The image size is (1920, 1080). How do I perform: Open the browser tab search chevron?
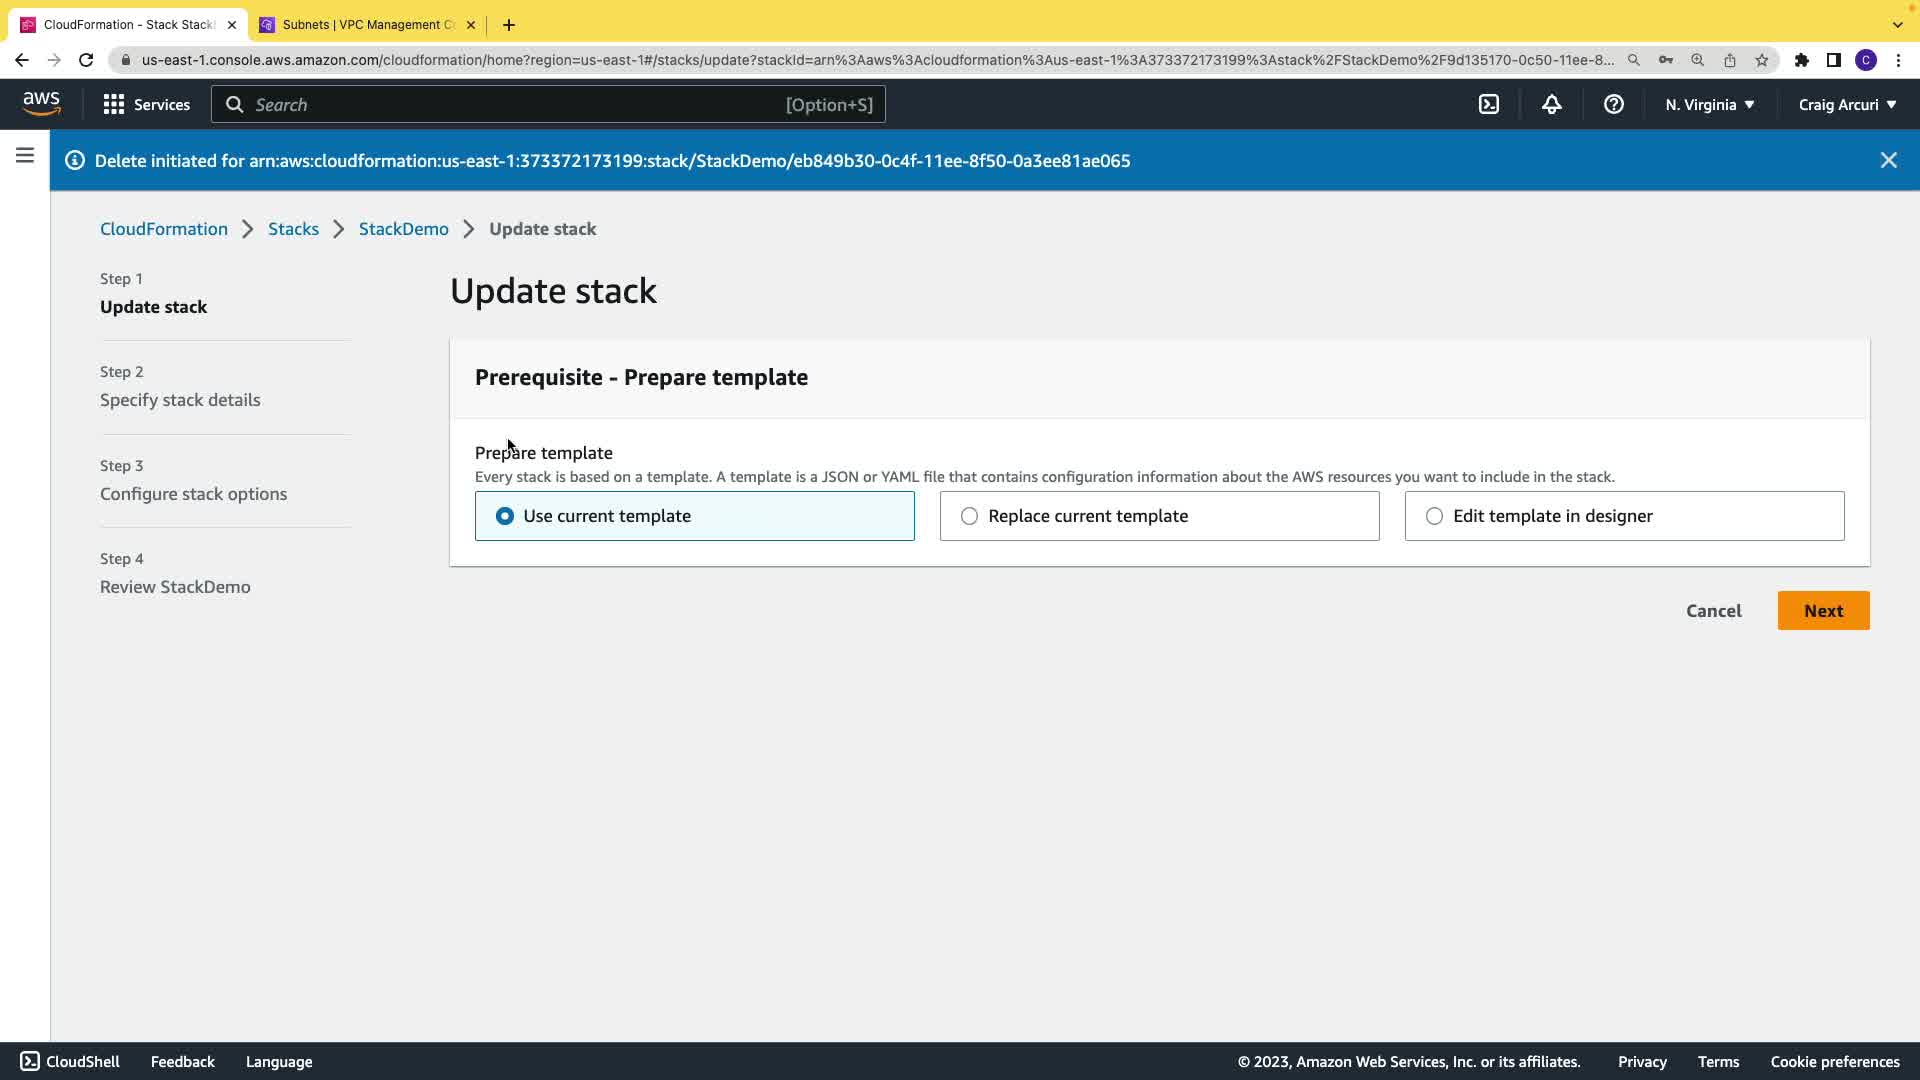pos(1897,24)
